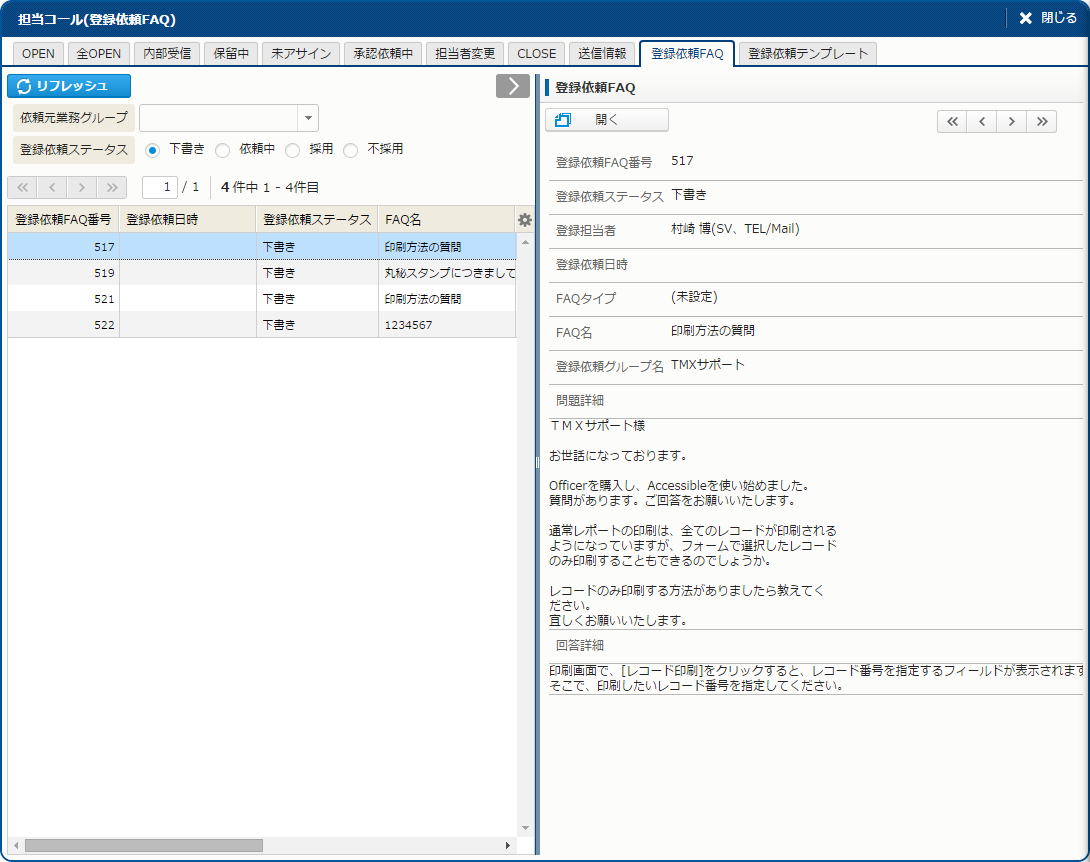Collapse list panel with gray chevron button
Screen dimensions: 1090x862
pyautogui.click(x=512, y=86)
